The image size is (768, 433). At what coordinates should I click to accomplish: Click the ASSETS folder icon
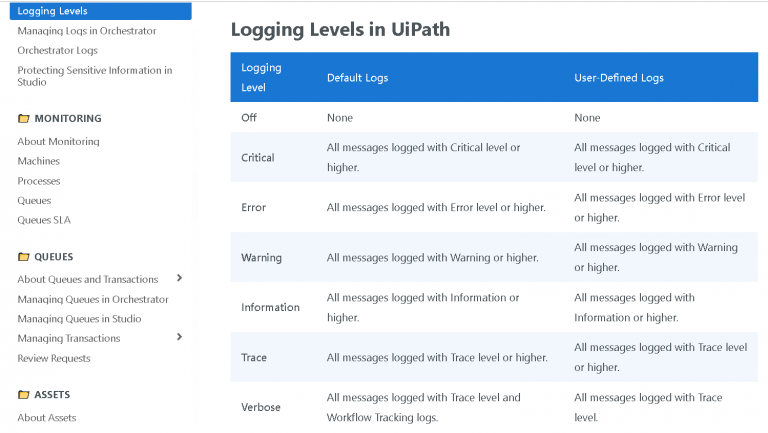point(24,395)
